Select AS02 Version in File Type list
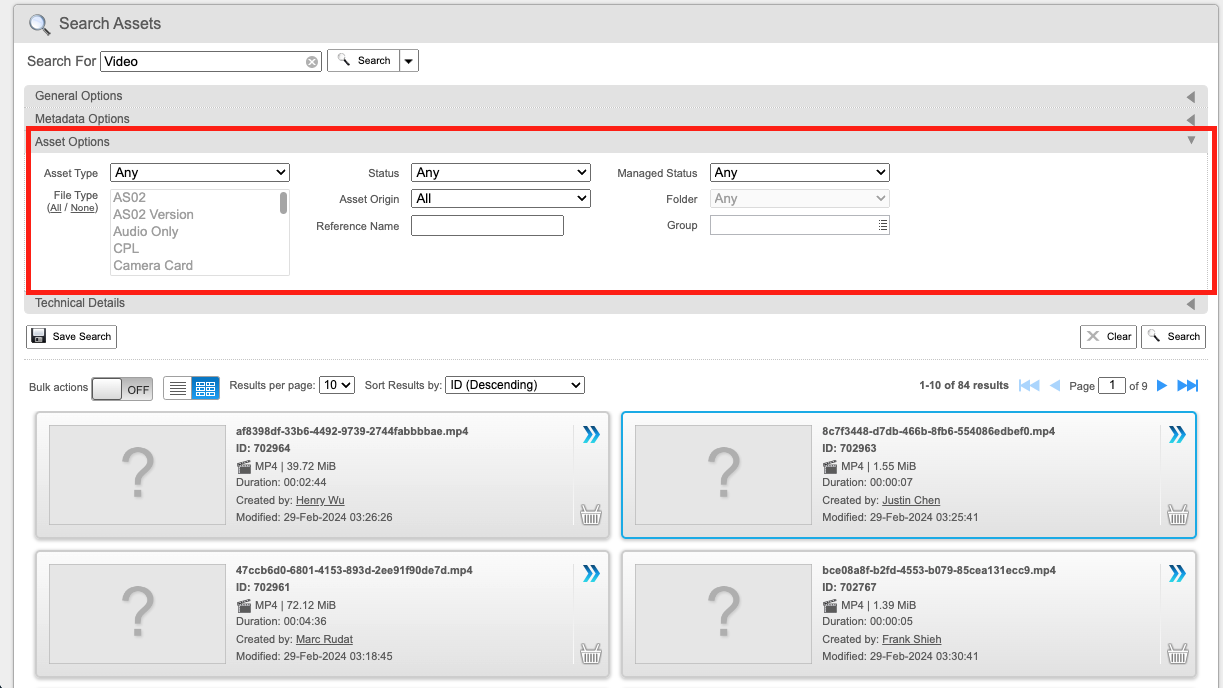Image resolution: width=1223 pixels, height=688 pixels. coord(153,215)
